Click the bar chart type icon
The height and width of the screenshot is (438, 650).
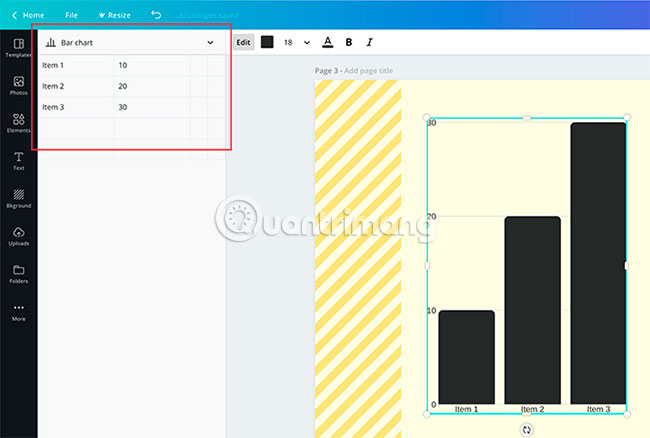click(x=51, y=42)
